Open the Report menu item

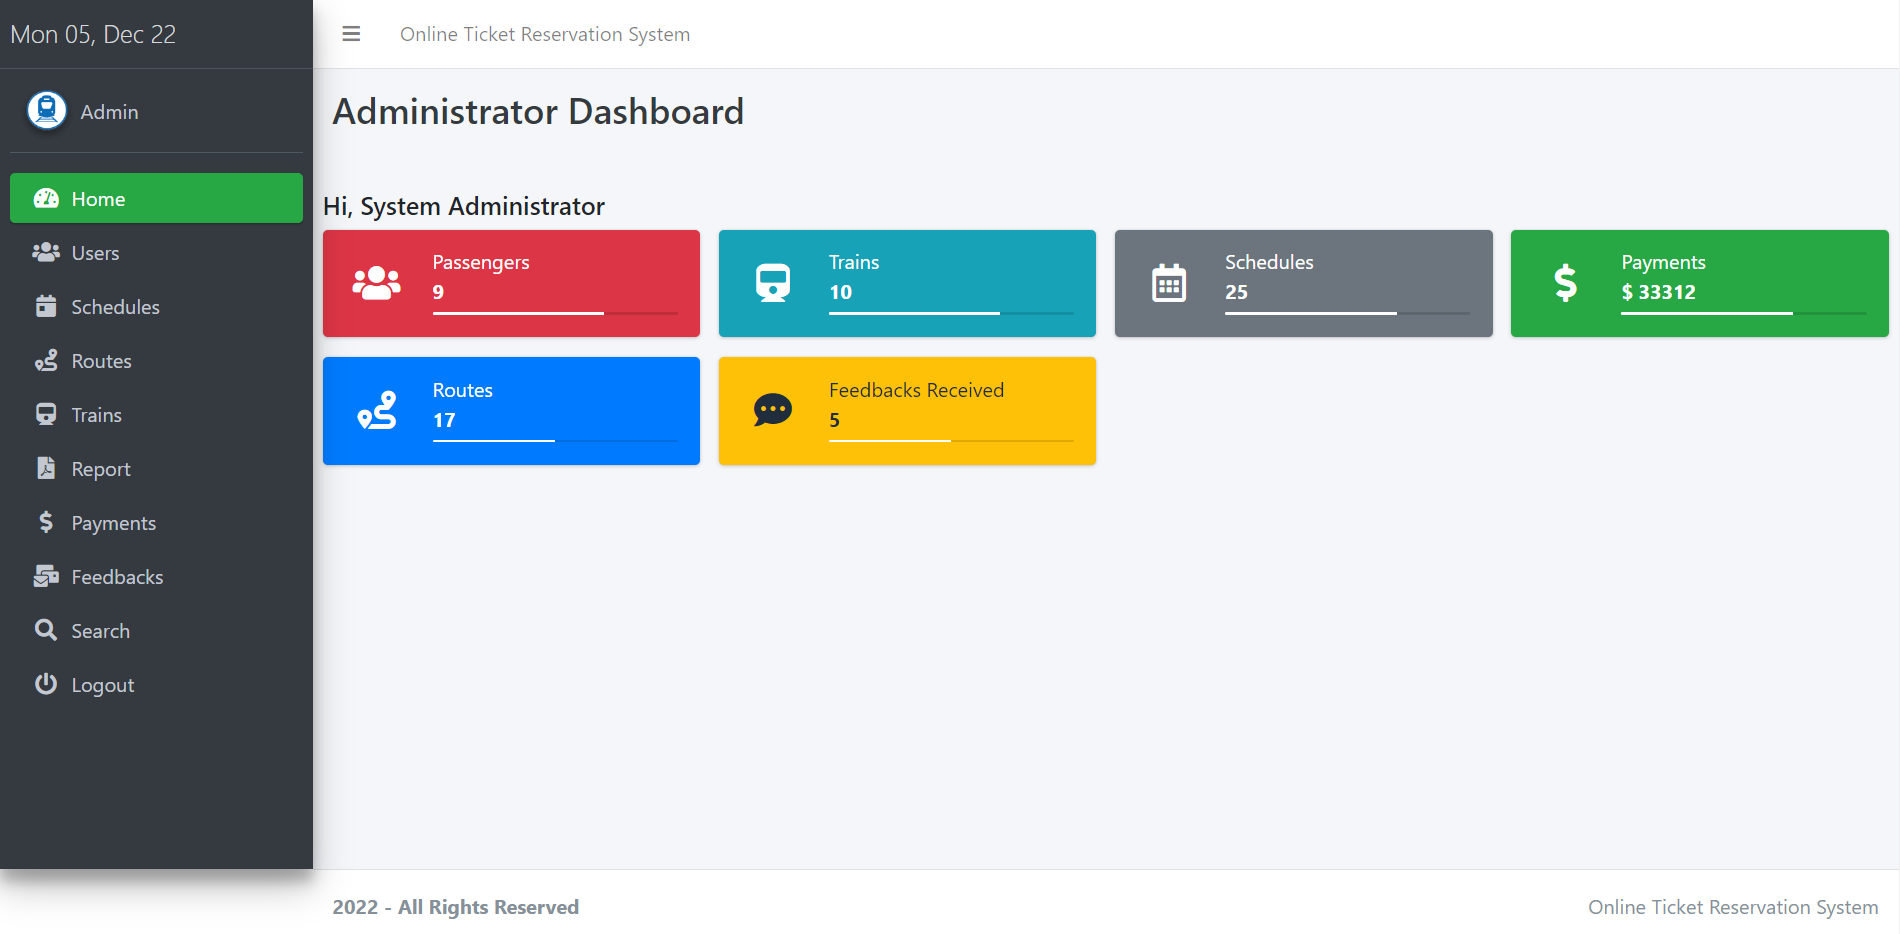[100, 469]
